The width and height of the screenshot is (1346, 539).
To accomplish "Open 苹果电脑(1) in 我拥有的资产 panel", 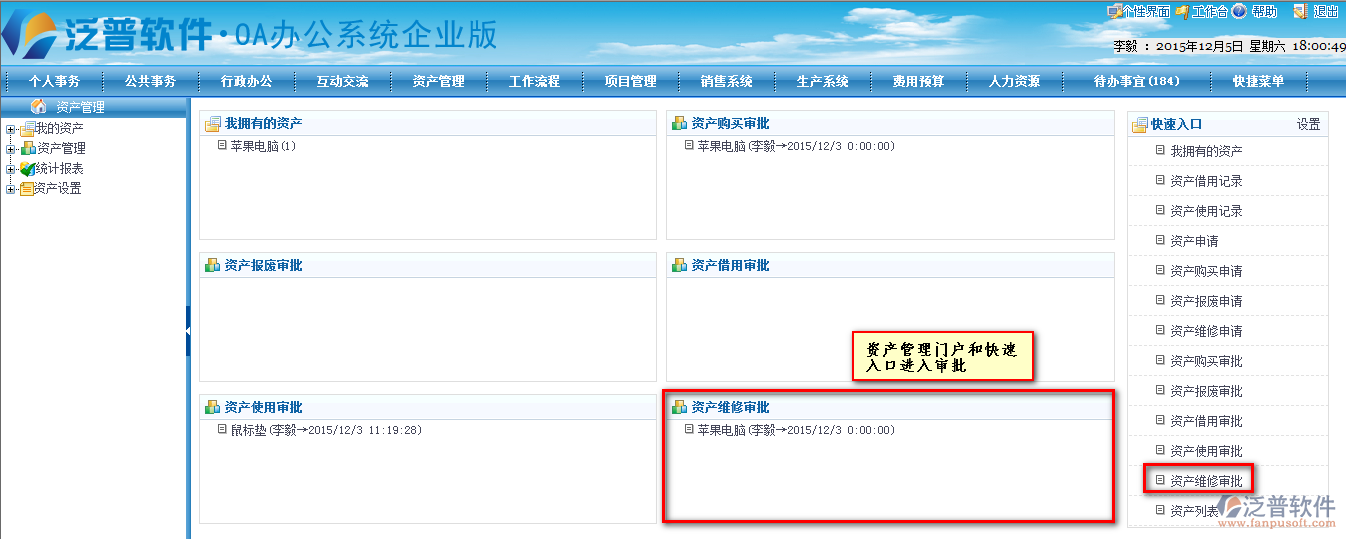I will pyautogui.click(x=263, y=146).
